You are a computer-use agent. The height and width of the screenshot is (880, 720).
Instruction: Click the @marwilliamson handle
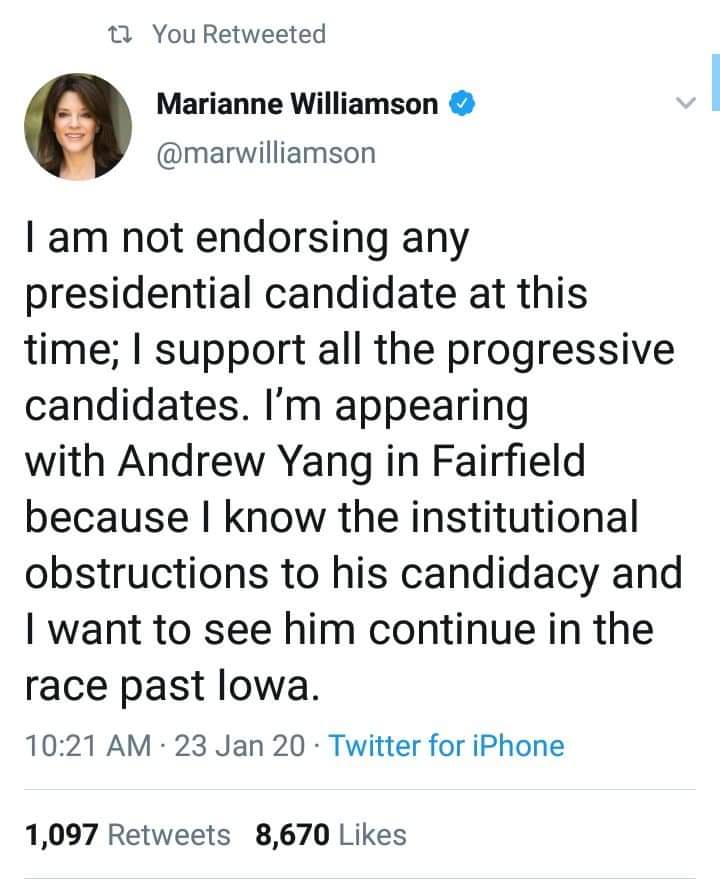pyautogui.click(x=266, y=153)
